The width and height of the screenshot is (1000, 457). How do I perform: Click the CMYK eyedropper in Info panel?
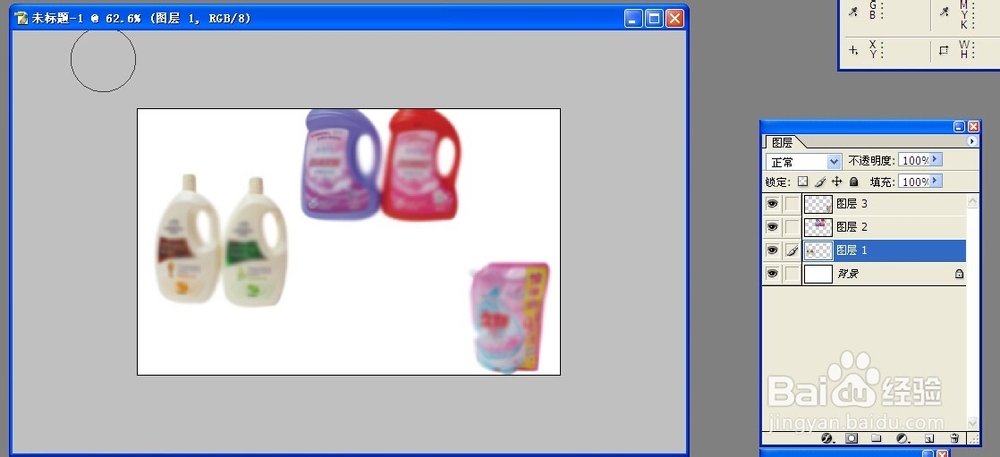[945, 11]
